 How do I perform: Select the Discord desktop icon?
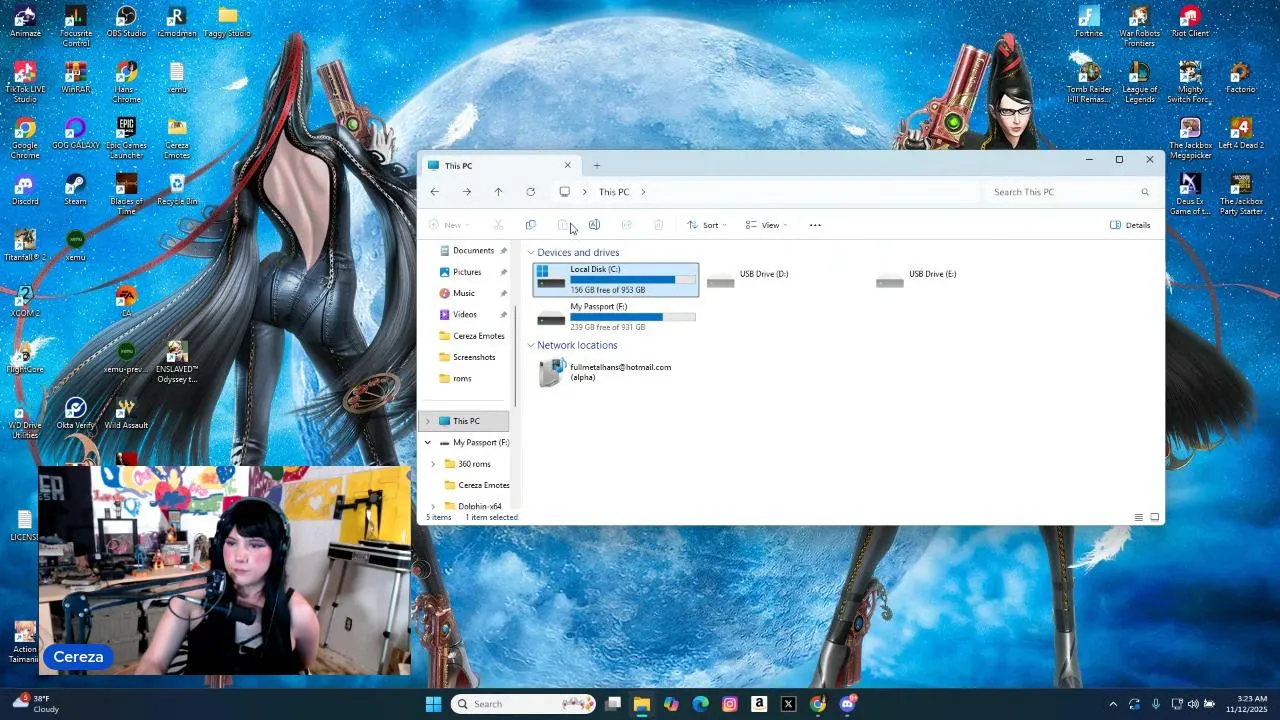click(25, 191)
